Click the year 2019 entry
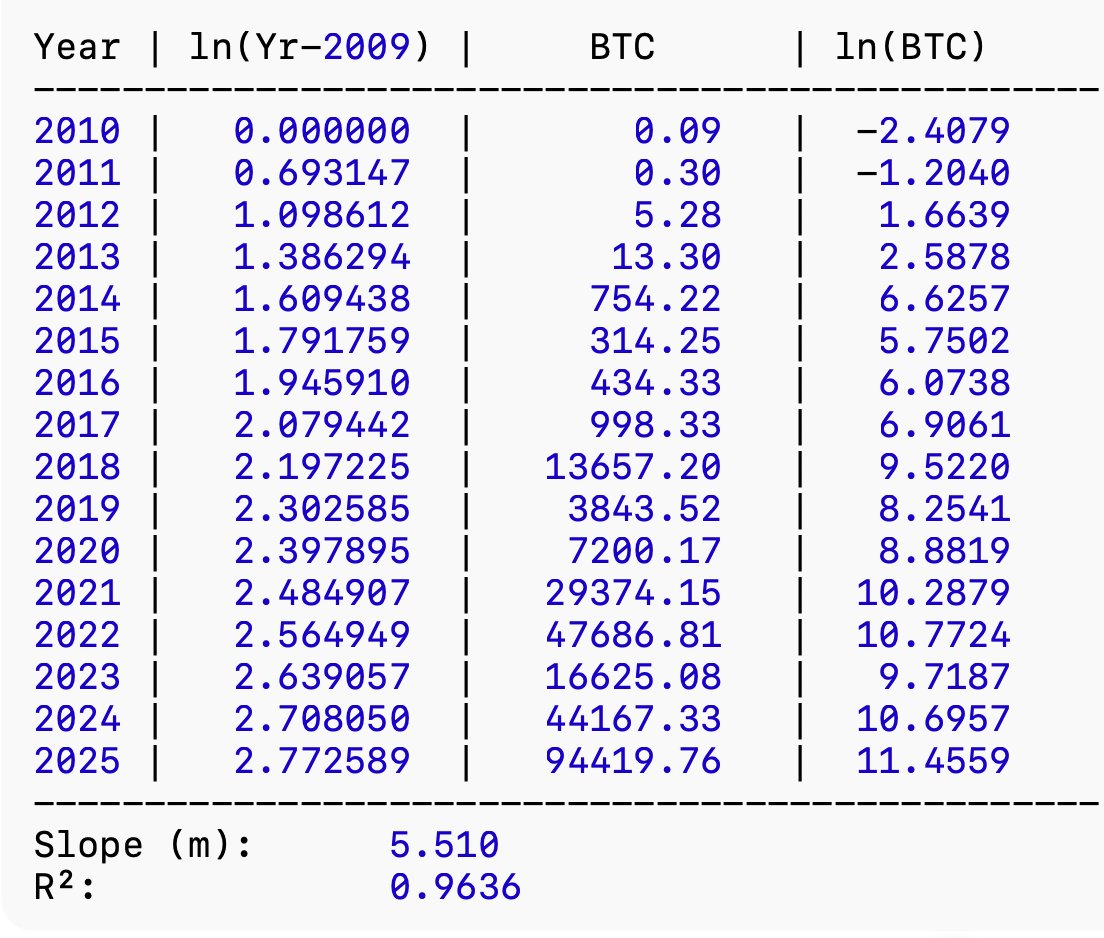The width and height of the screenshot is (1104, 938). click(77, 509)
